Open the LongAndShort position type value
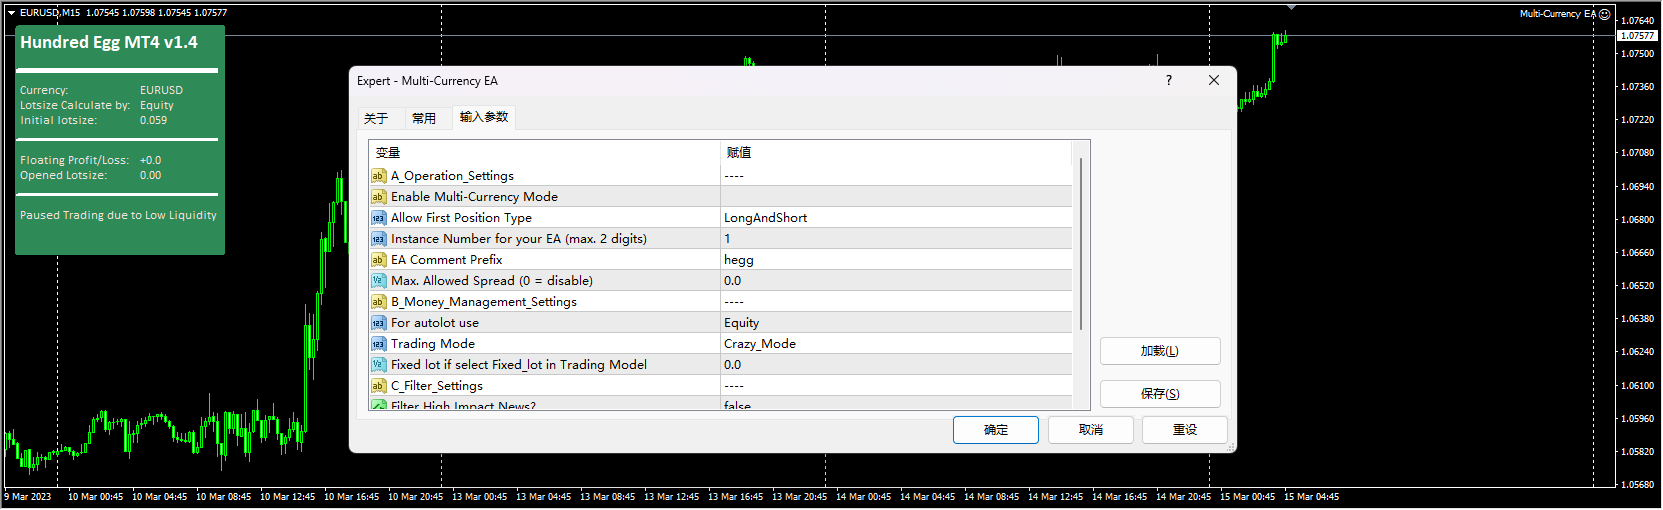The height and width of the screenshot is (510, 1663). [x=765, y=218]
